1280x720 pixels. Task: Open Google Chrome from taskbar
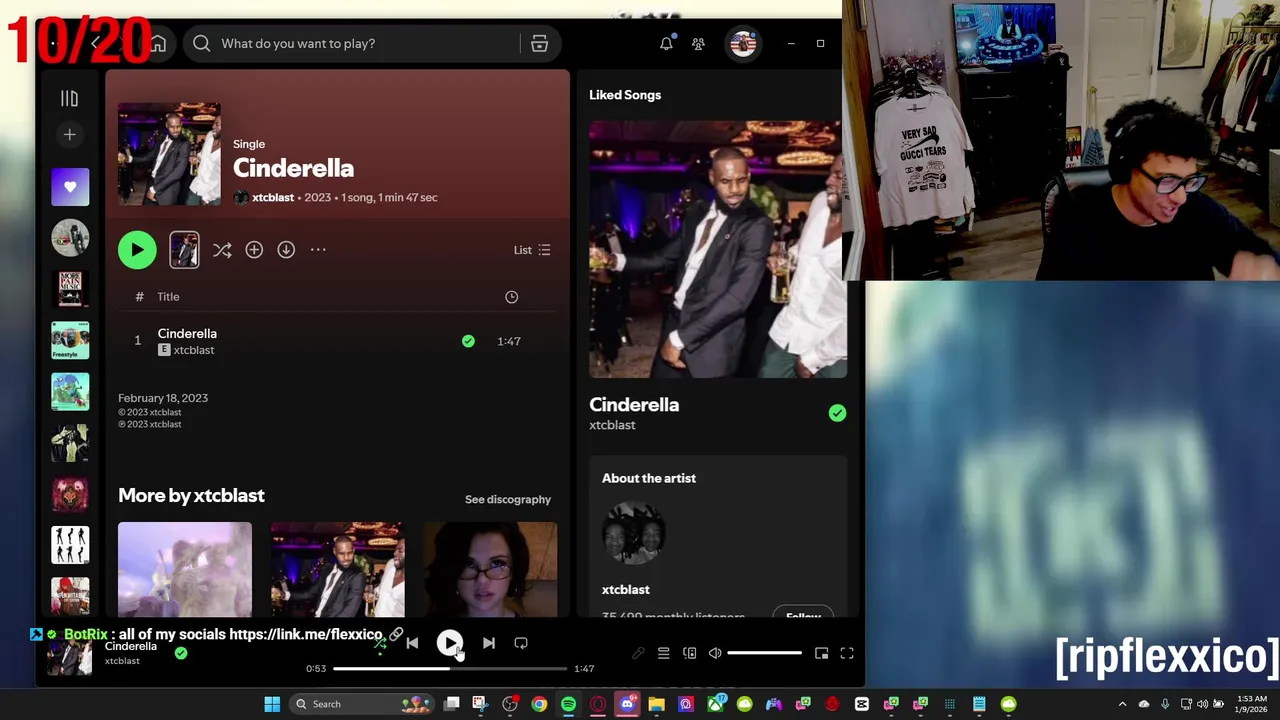point(539,704)
